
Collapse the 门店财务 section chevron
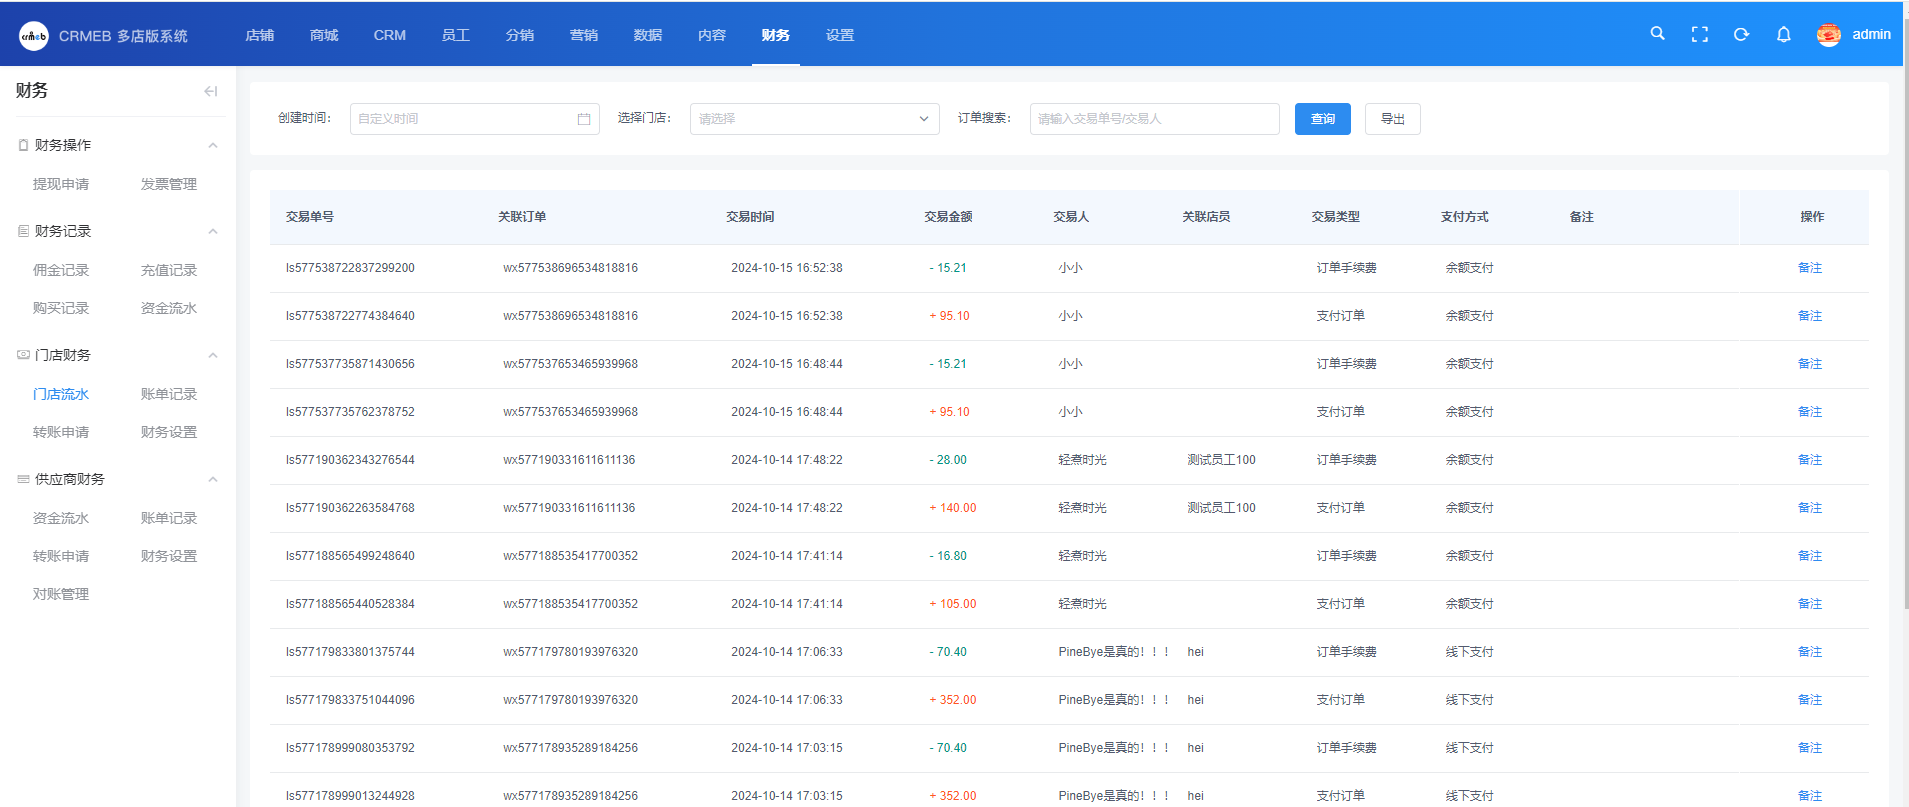[x=212, y=355]
